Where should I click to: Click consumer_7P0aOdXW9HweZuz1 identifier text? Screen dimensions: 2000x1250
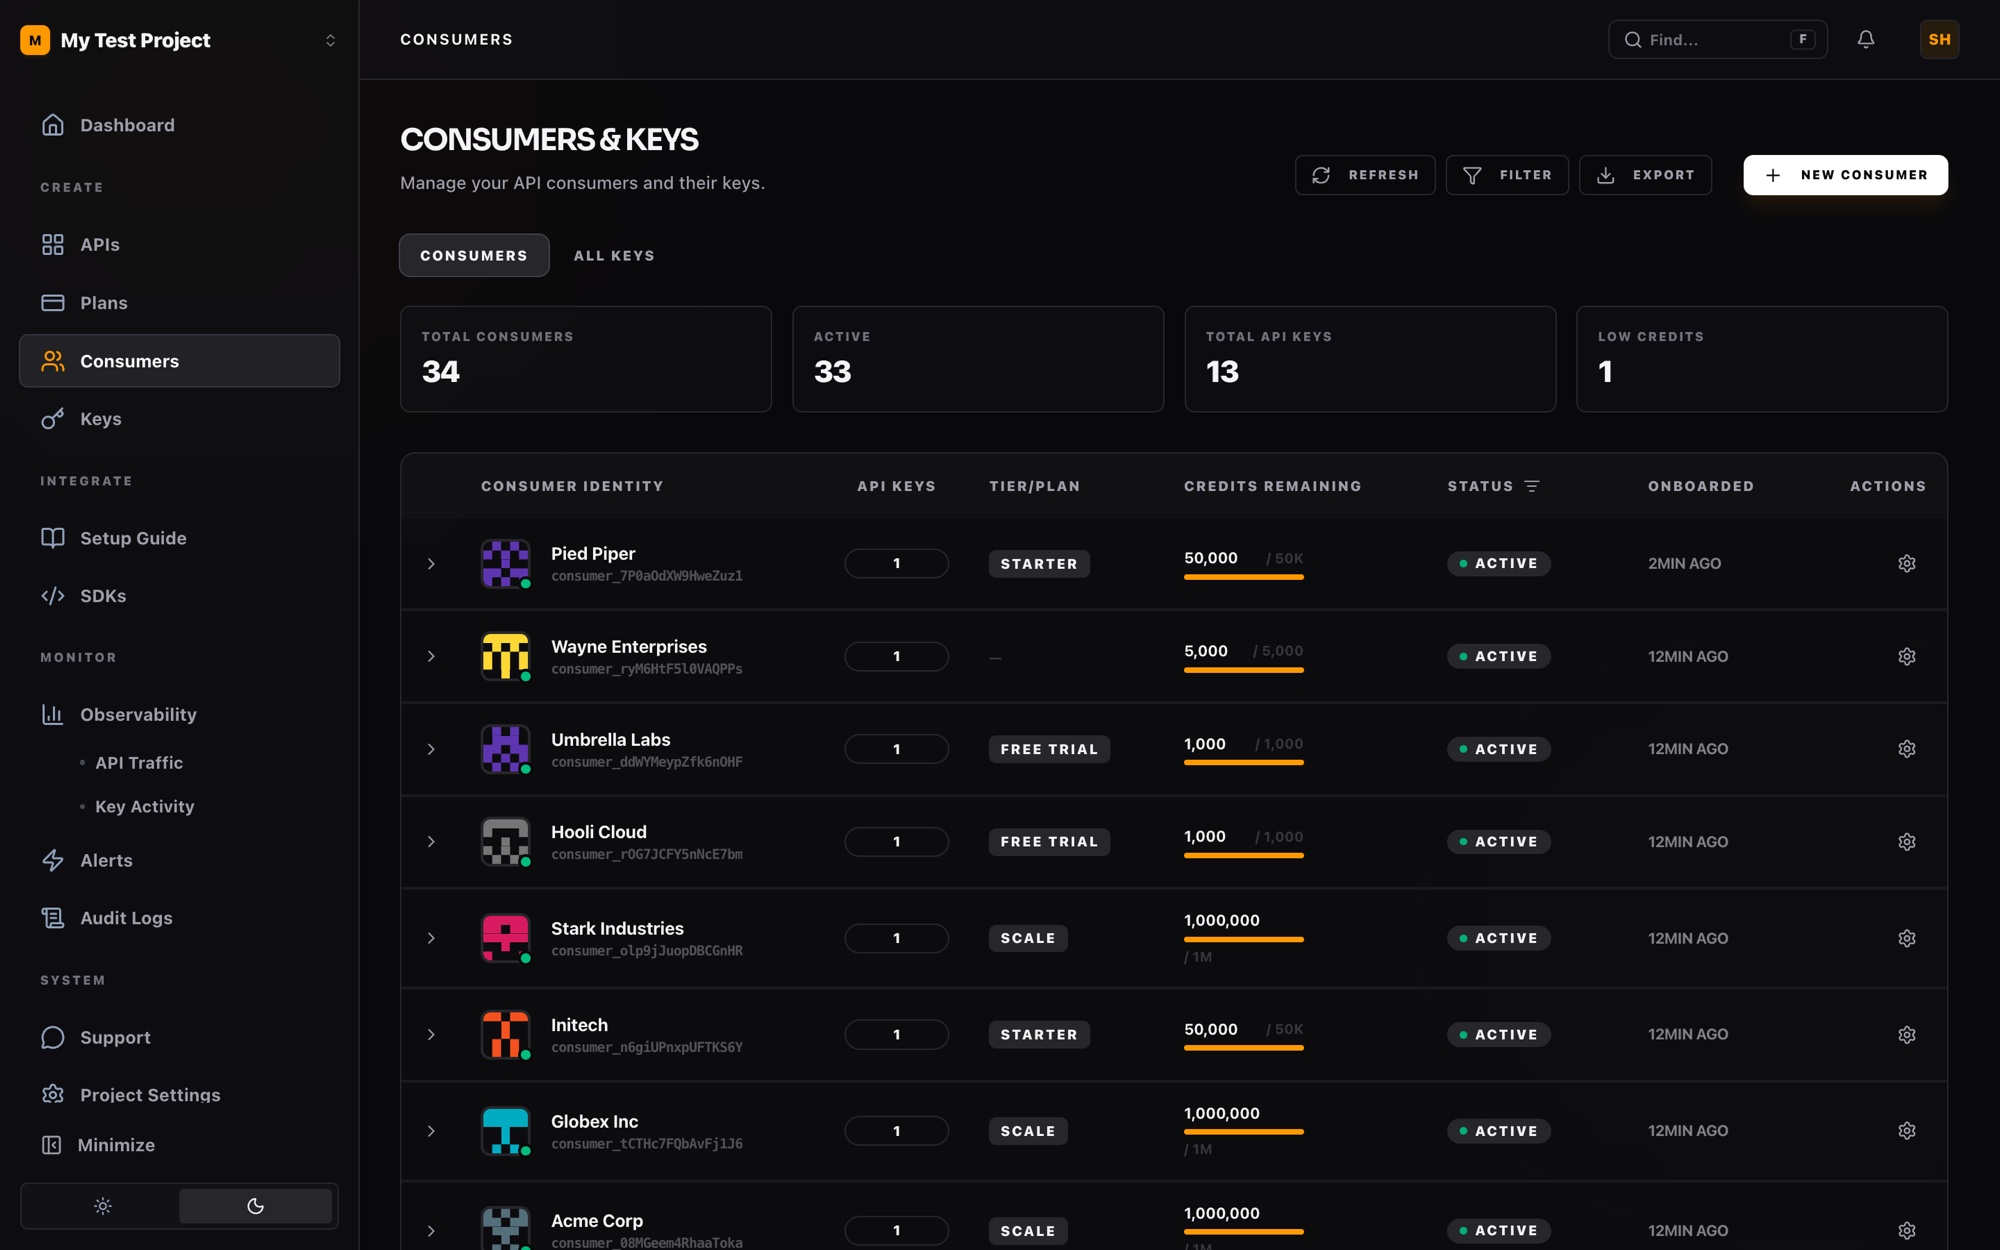pyautogui.click(x=647, y=577)
